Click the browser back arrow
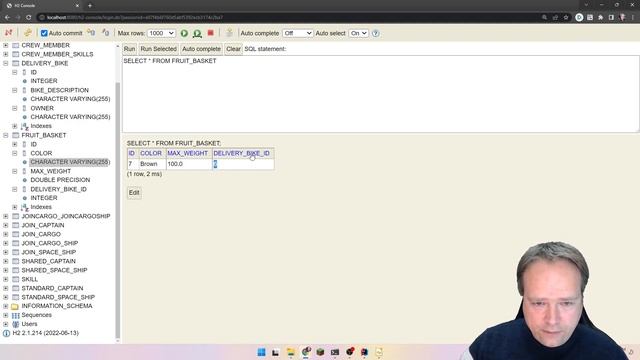 (7, 17)
